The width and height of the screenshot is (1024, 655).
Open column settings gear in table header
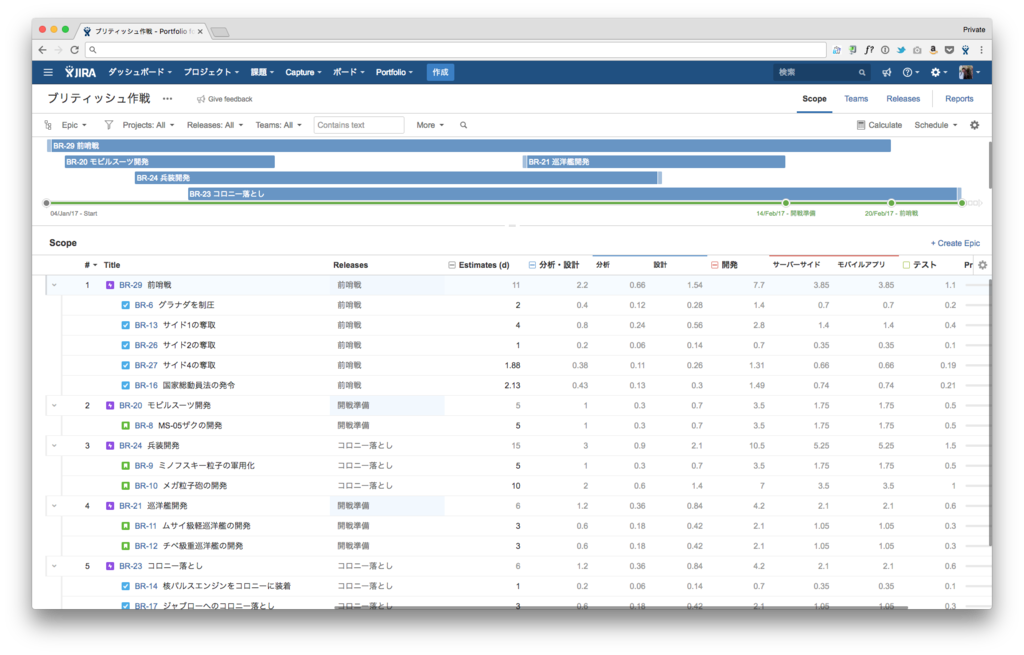(x=982, y=265)
